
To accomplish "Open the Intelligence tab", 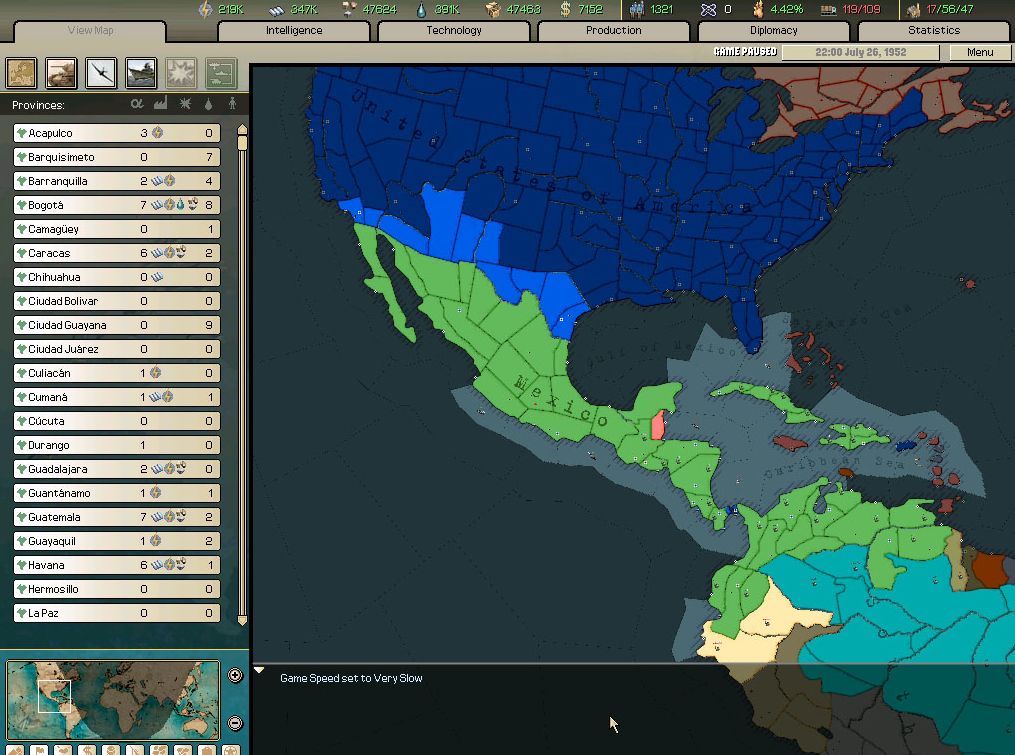I will 294,30.
